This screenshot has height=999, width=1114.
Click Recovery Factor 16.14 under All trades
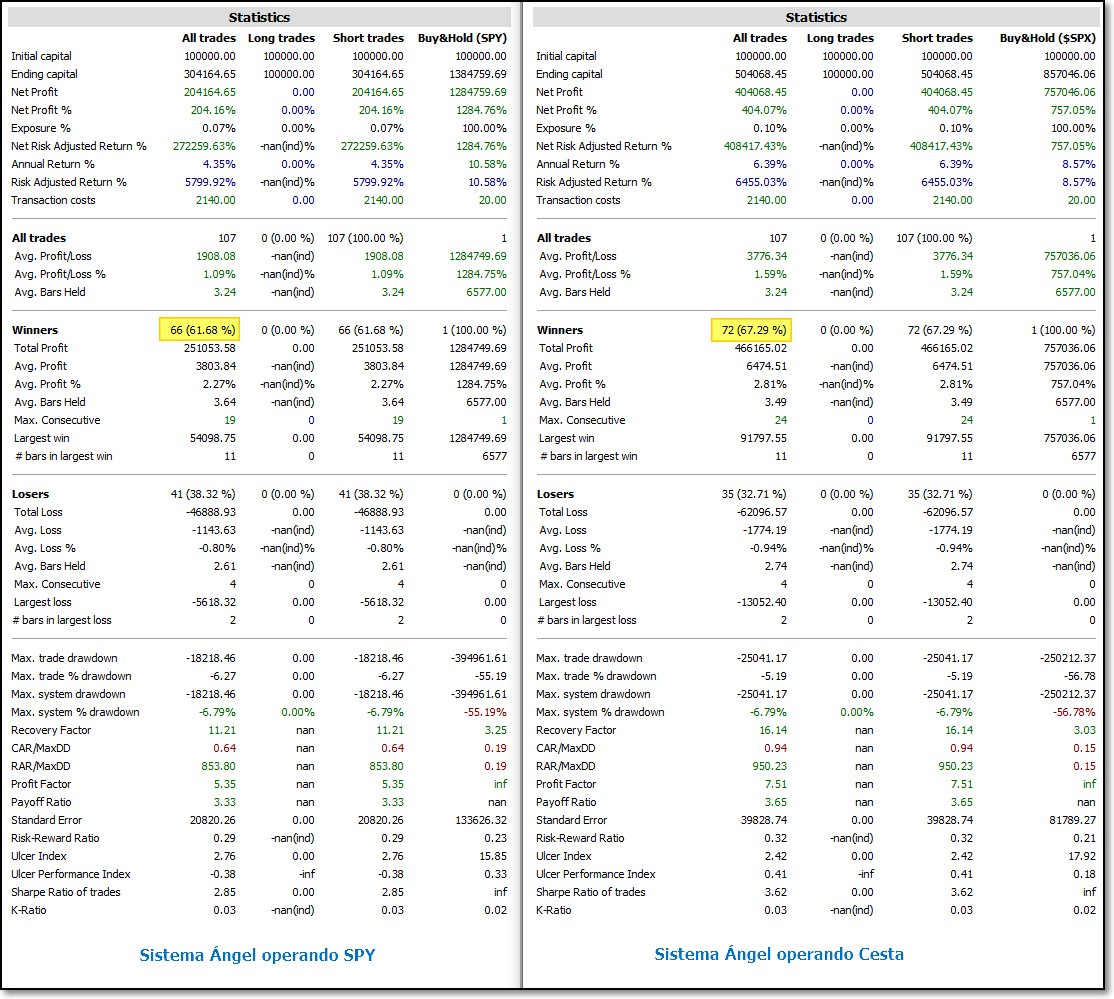pos(773,730)
